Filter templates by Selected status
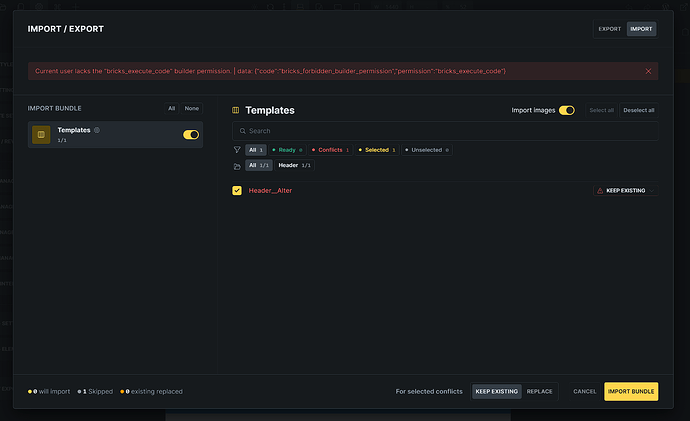The height and width of the screenshot is (421, 690). coord(377,150)
